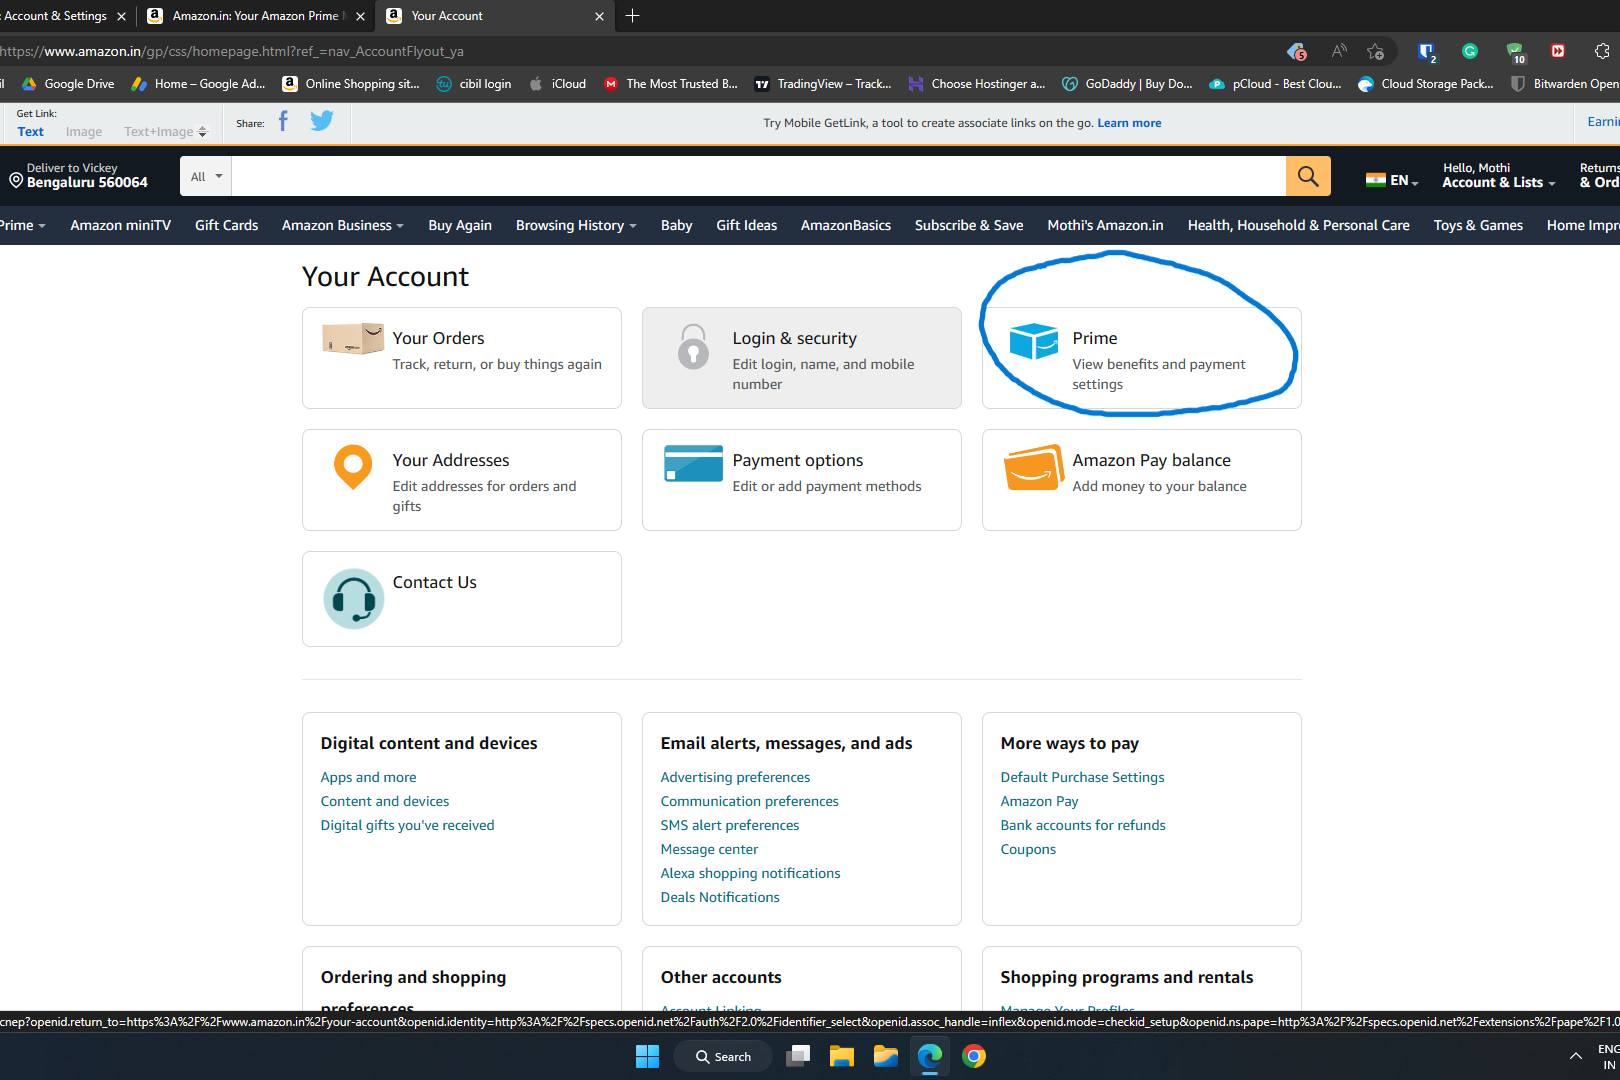Open Alexa shopping notifications link

tap(750, 873)
